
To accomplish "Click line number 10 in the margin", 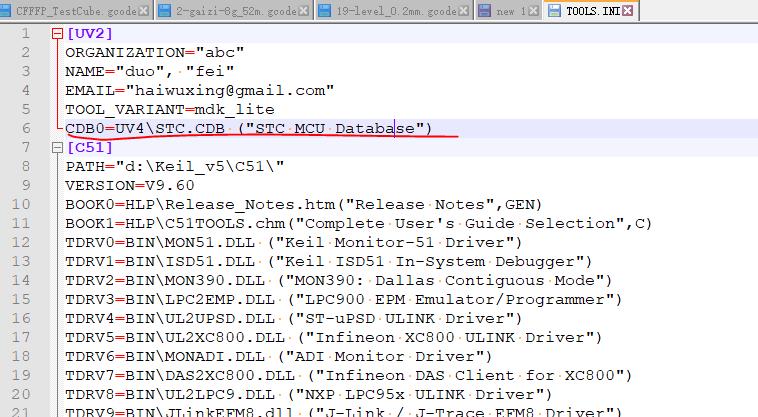I will tap(21, 204).
